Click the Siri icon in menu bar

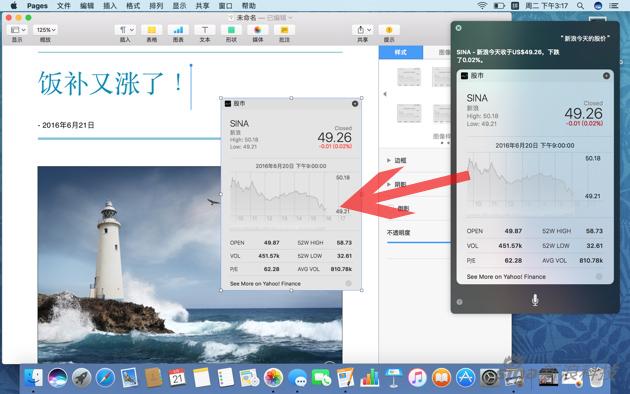[598, 6]
